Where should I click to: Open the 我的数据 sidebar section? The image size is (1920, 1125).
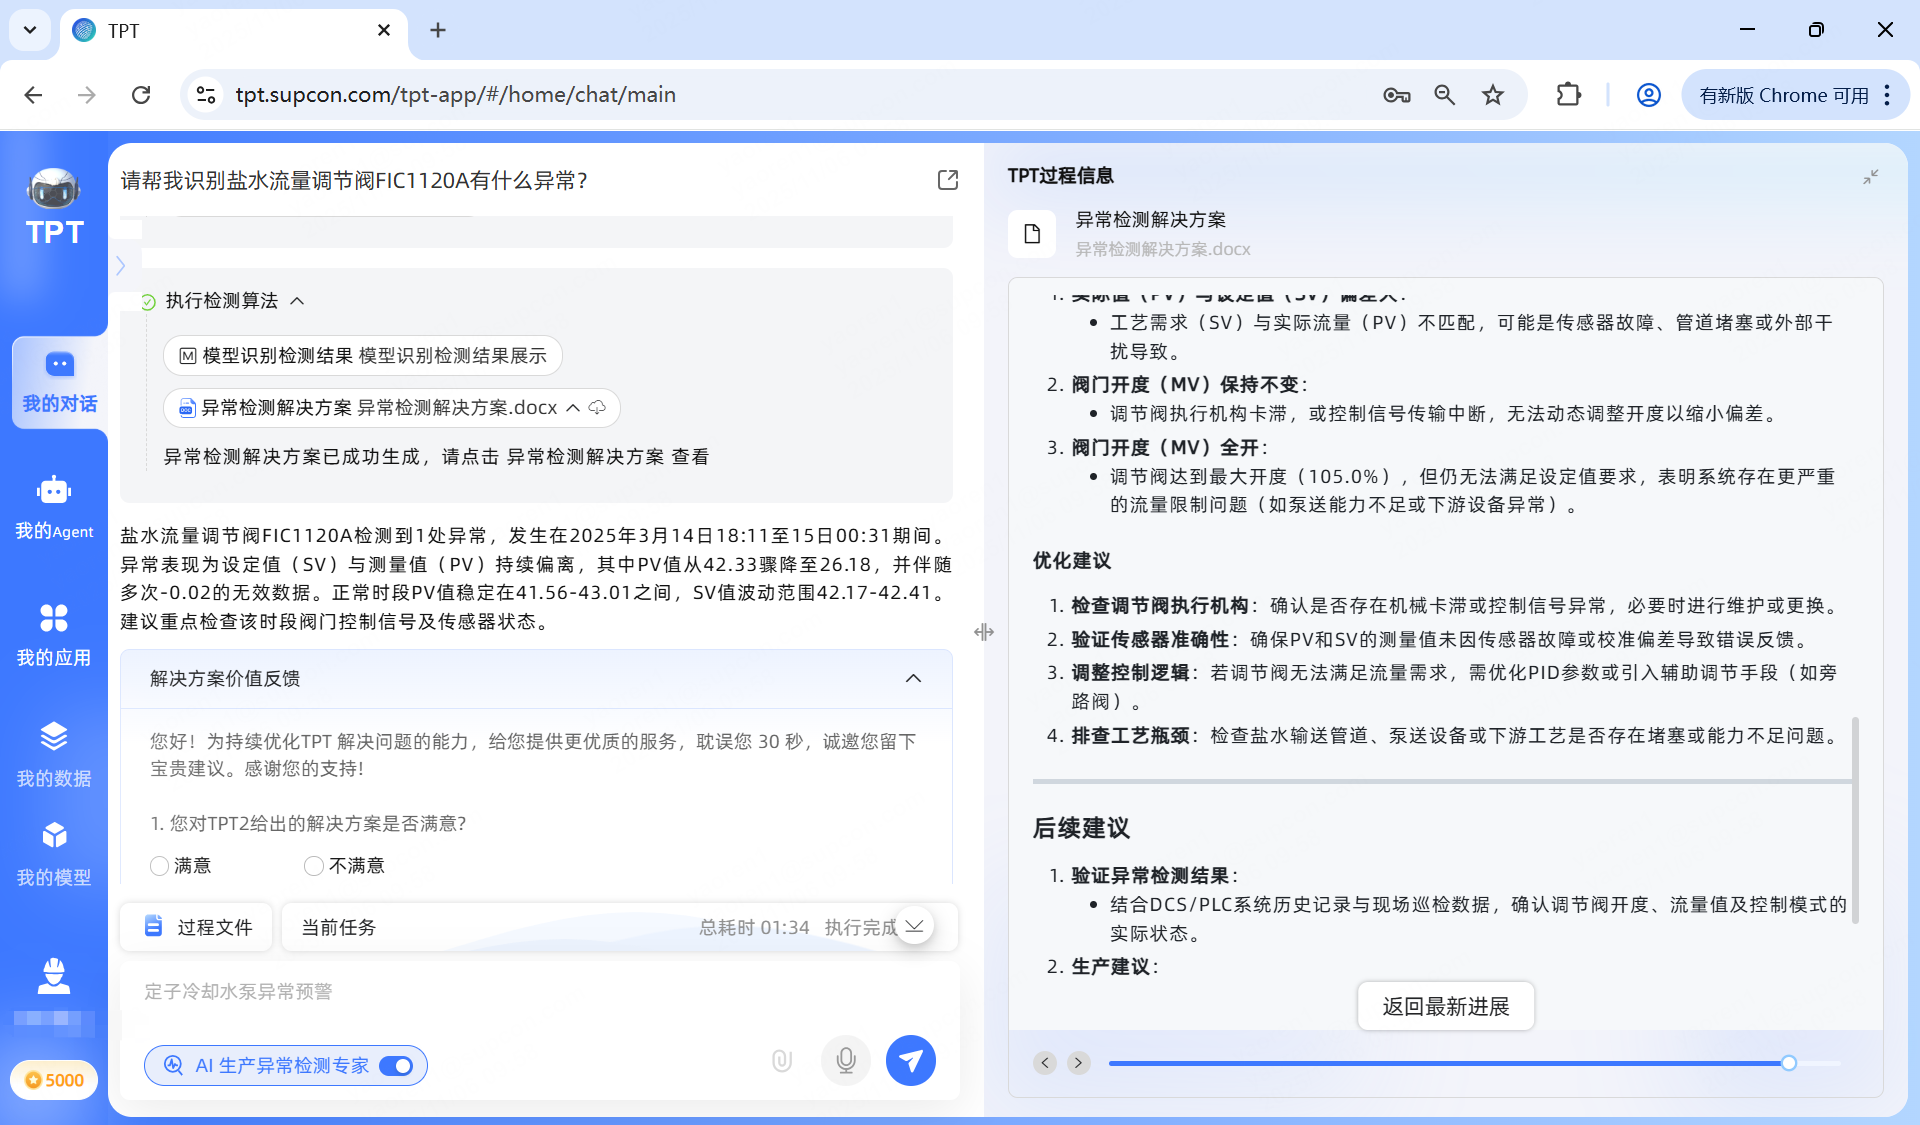(54, 753)
